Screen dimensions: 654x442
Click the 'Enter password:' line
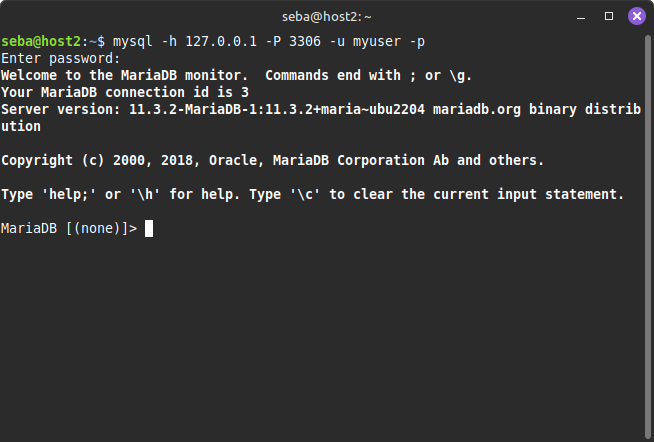(60, 58)
